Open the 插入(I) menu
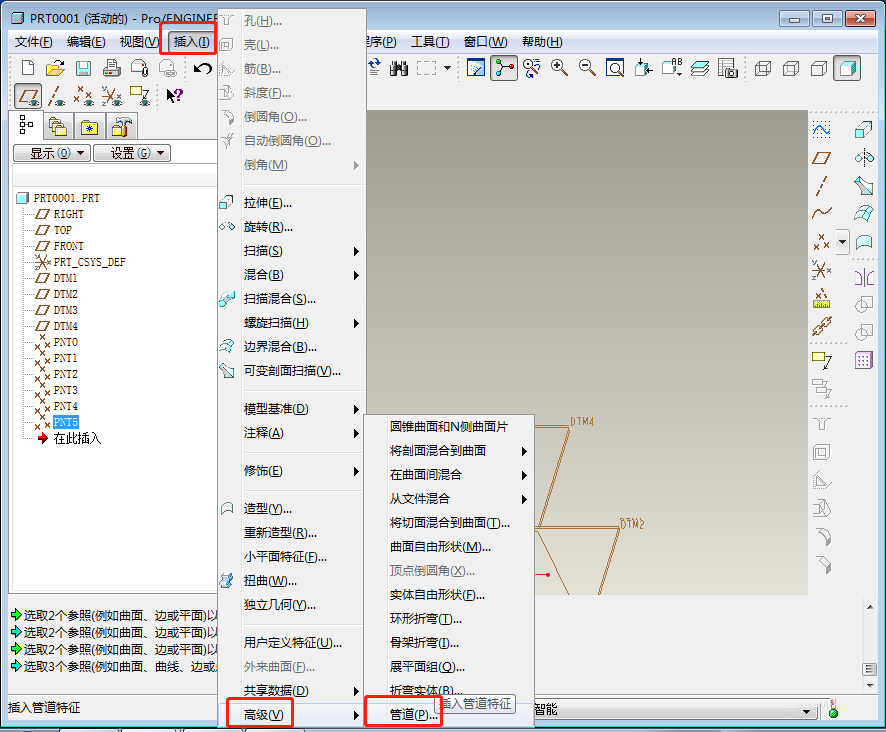Viewport: 886px width, 732px height. tap(191, 42)
